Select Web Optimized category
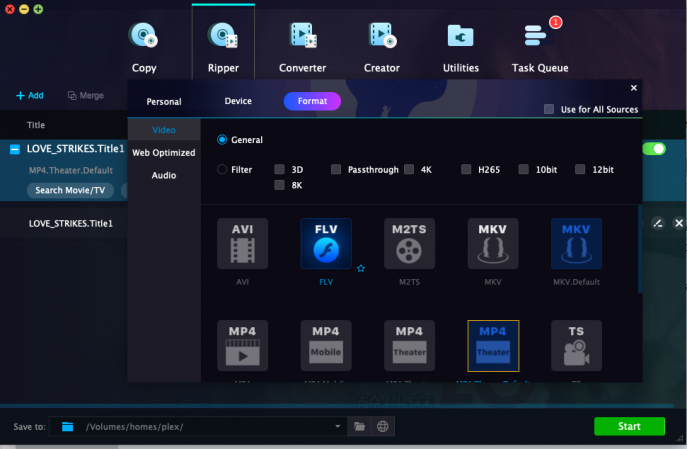Image resolution: width=687 pixels, height=449 pixels. [164, 153]
